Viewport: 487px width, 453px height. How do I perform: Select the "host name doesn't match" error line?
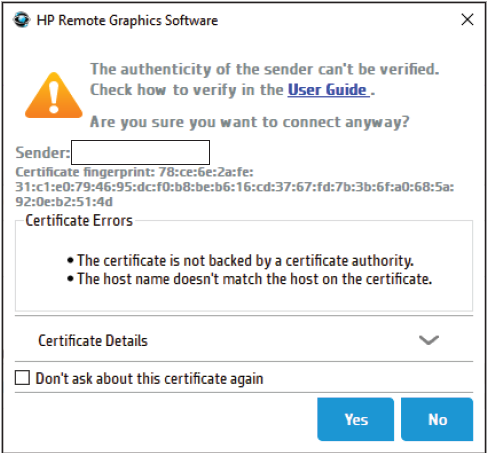click(249, 279)
